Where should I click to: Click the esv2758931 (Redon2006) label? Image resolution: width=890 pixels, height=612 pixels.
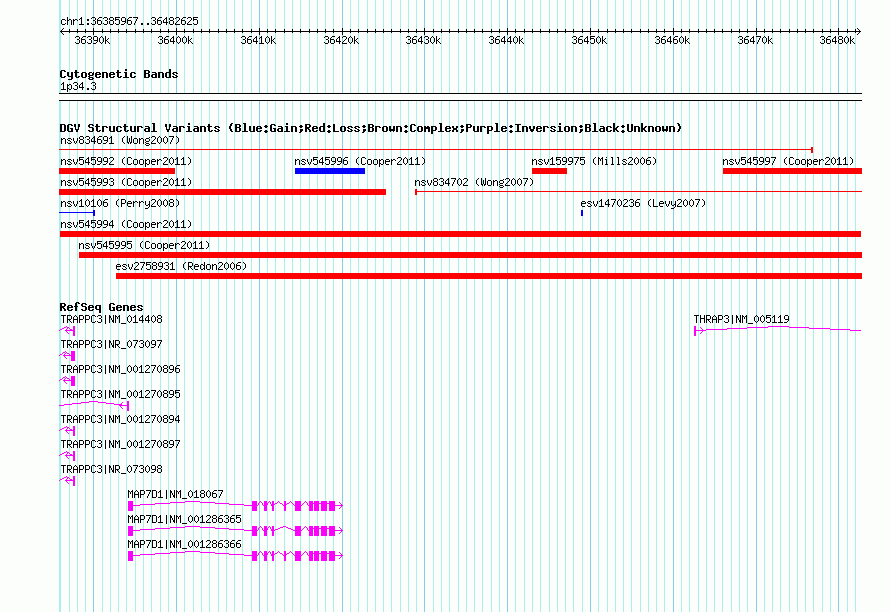pos(181,266)
